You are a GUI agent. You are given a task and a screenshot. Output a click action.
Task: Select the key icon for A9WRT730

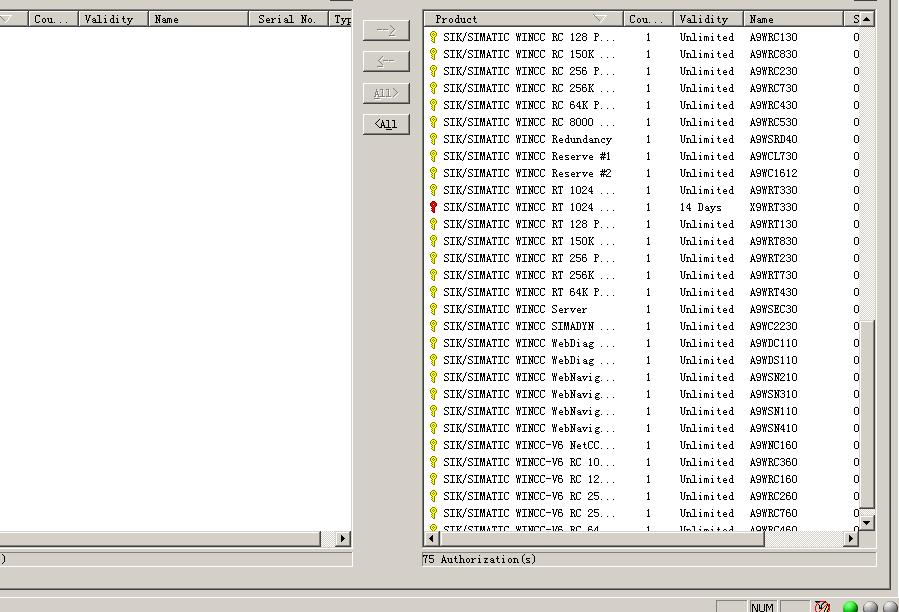tap(433, 275)
